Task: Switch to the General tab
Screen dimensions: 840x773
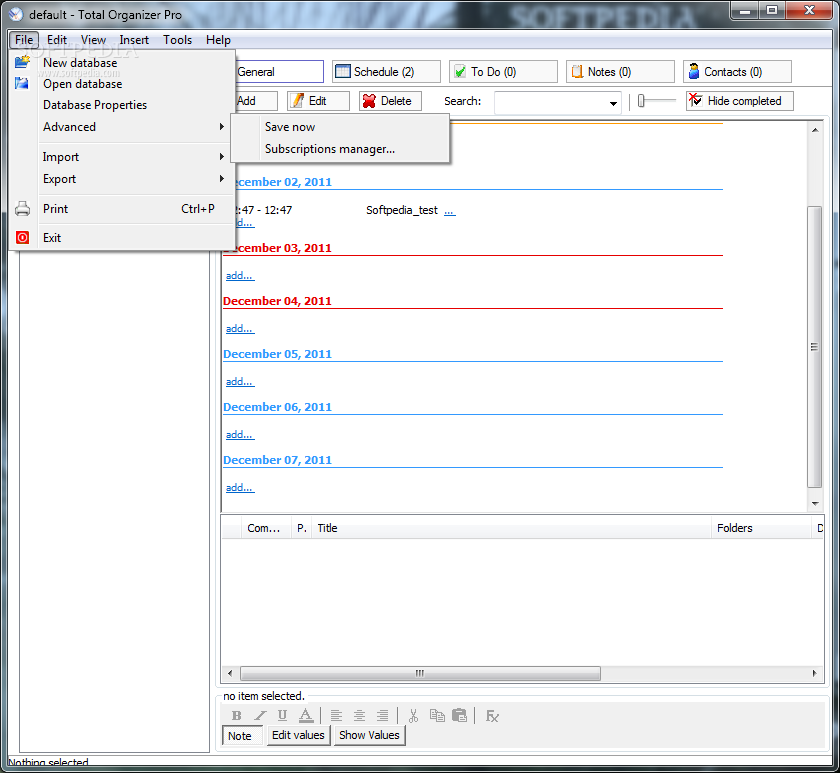Action: 279,72
